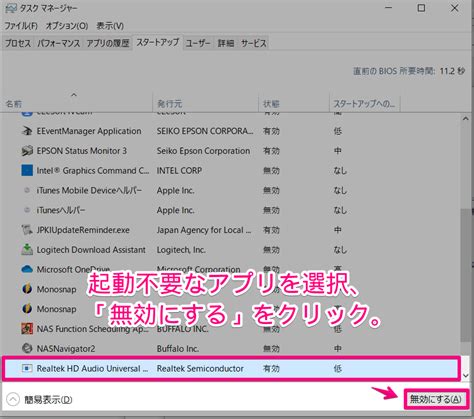Select iTunes Mobile Deviceヘルパー row name
Image resolution: width=474 pixels, height=419 pixels.
point(89,190)
